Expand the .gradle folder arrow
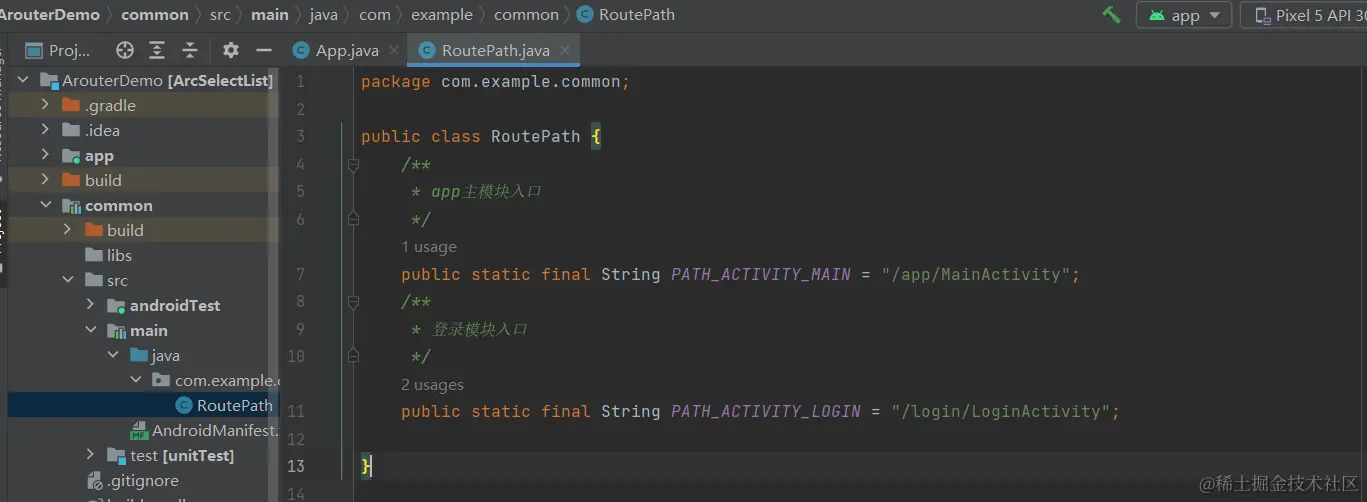This screenshot has height=502, width=1367. click(x=45, y=105)
